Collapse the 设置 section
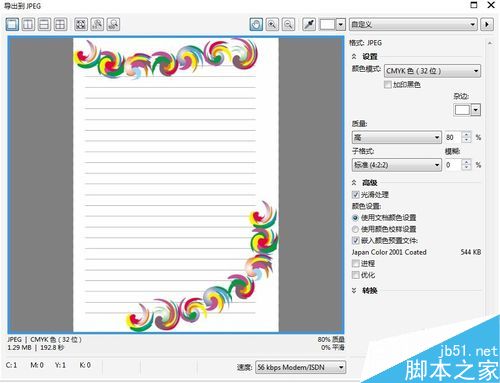Image resolution: width=500 pixels, height=383 pixels. click(354, 57)
